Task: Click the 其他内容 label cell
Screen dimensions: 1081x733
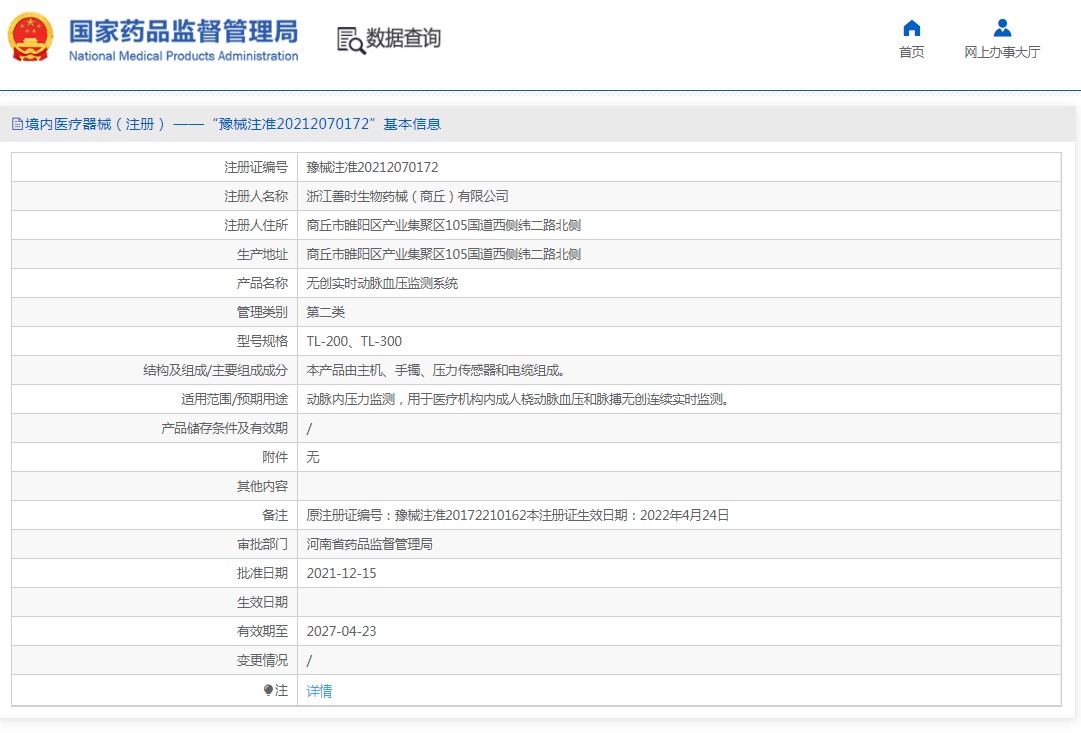Action: point(154,486)
